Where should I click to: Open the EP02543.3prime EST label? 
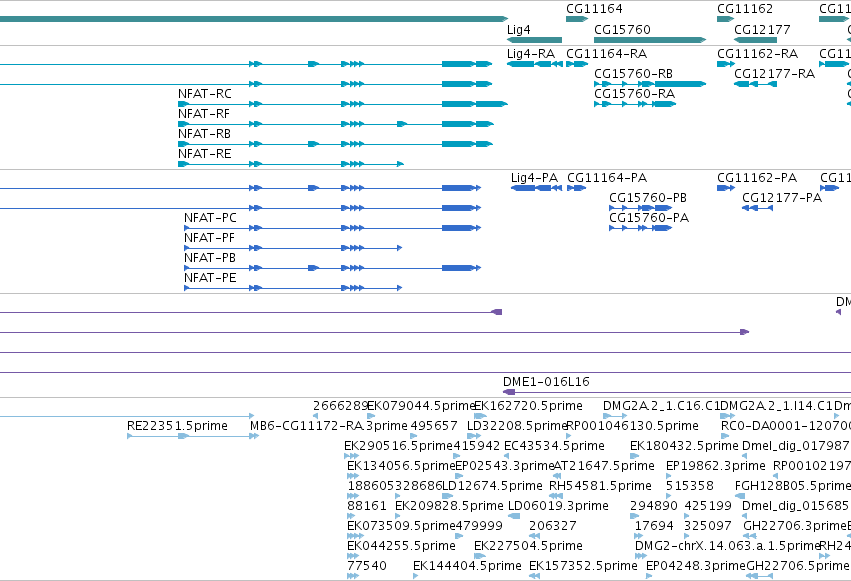pos(505,466)
